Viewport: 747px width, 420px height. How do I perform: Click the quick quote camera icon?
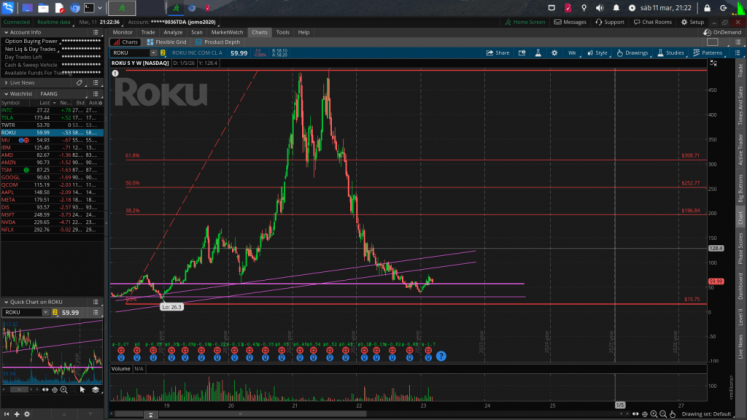coord(522,53)
